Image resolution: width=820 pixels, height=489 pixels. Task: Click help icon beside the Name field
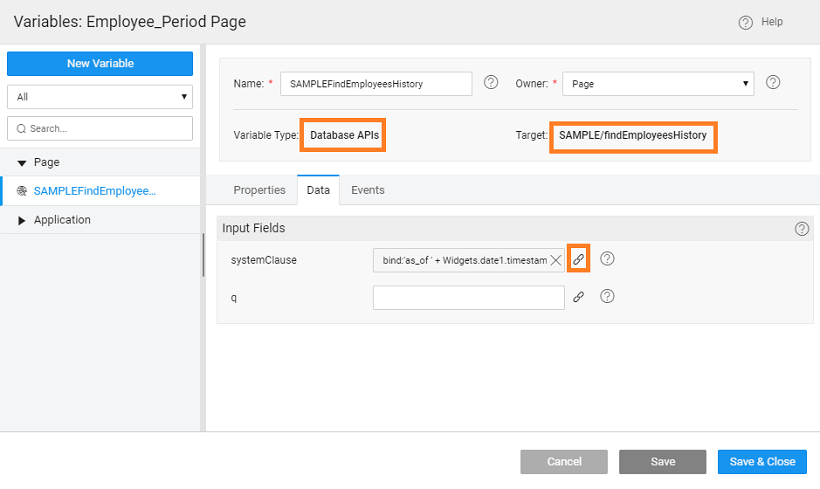point(491,83)
